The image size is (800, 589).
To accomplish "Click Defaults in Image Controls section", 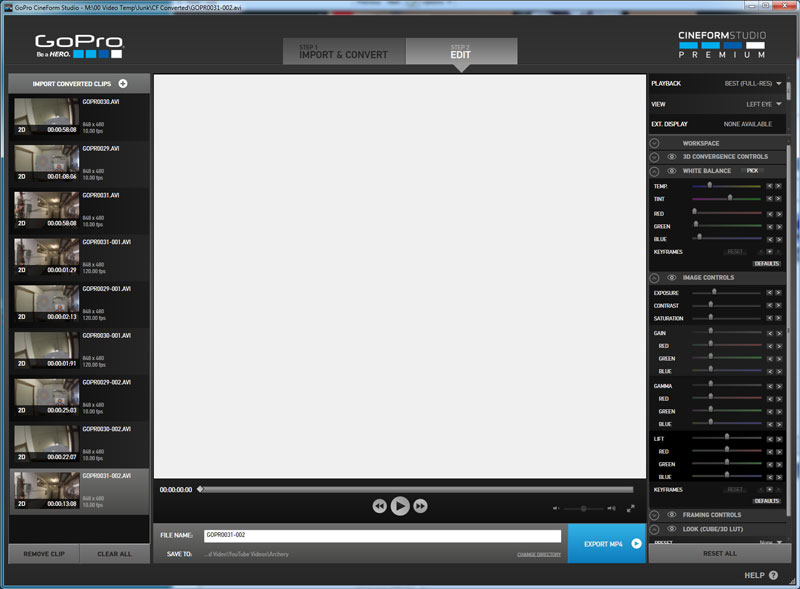I will (x=766, y=501).
